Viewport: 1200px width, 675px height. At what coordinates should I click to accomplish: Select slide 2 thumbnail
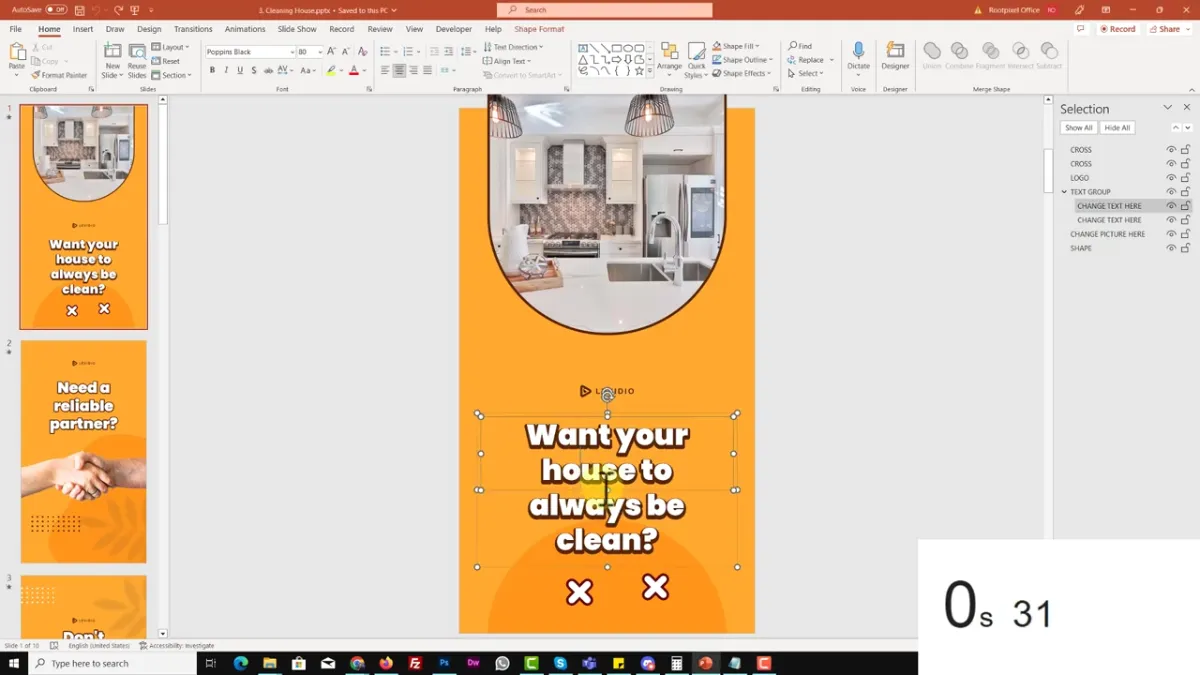[84, 451]
